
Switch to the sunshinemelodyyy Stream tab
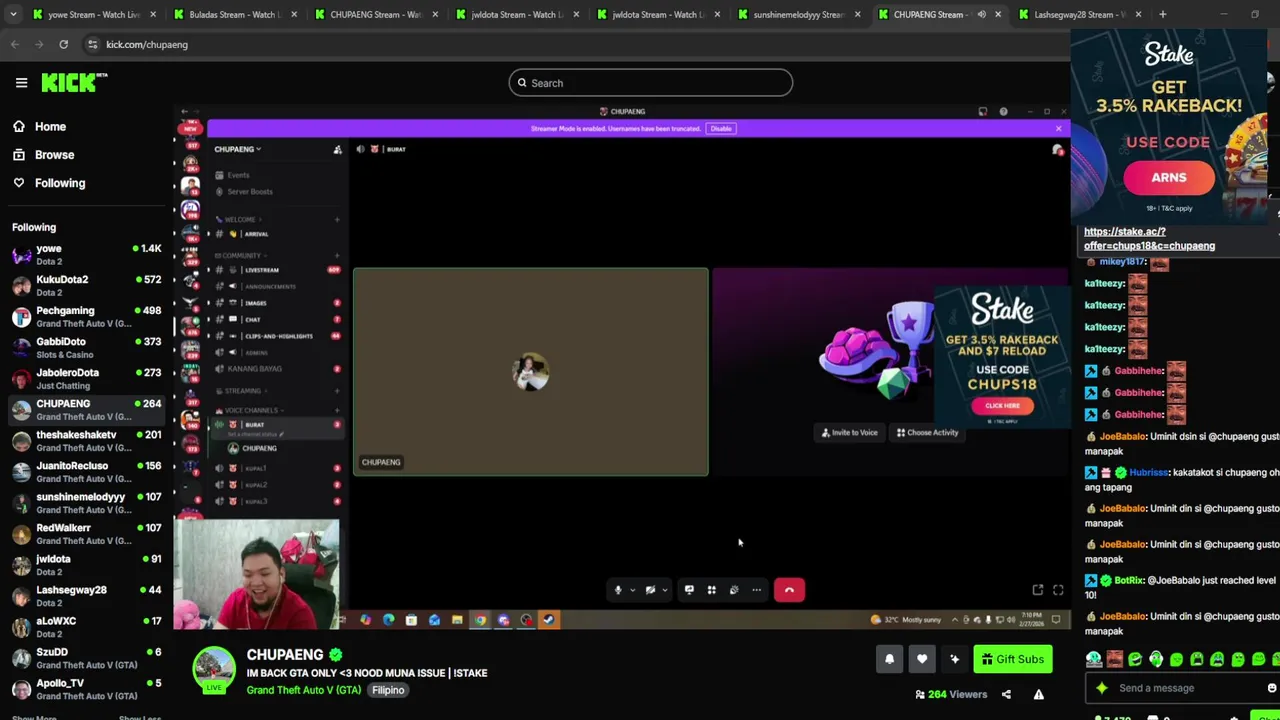point(798,14)
